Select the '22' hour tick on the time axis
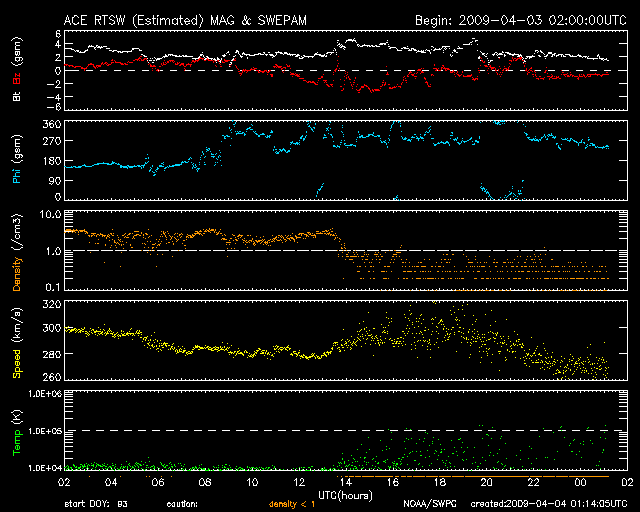 pyautogui.click(x=533, y=483)
